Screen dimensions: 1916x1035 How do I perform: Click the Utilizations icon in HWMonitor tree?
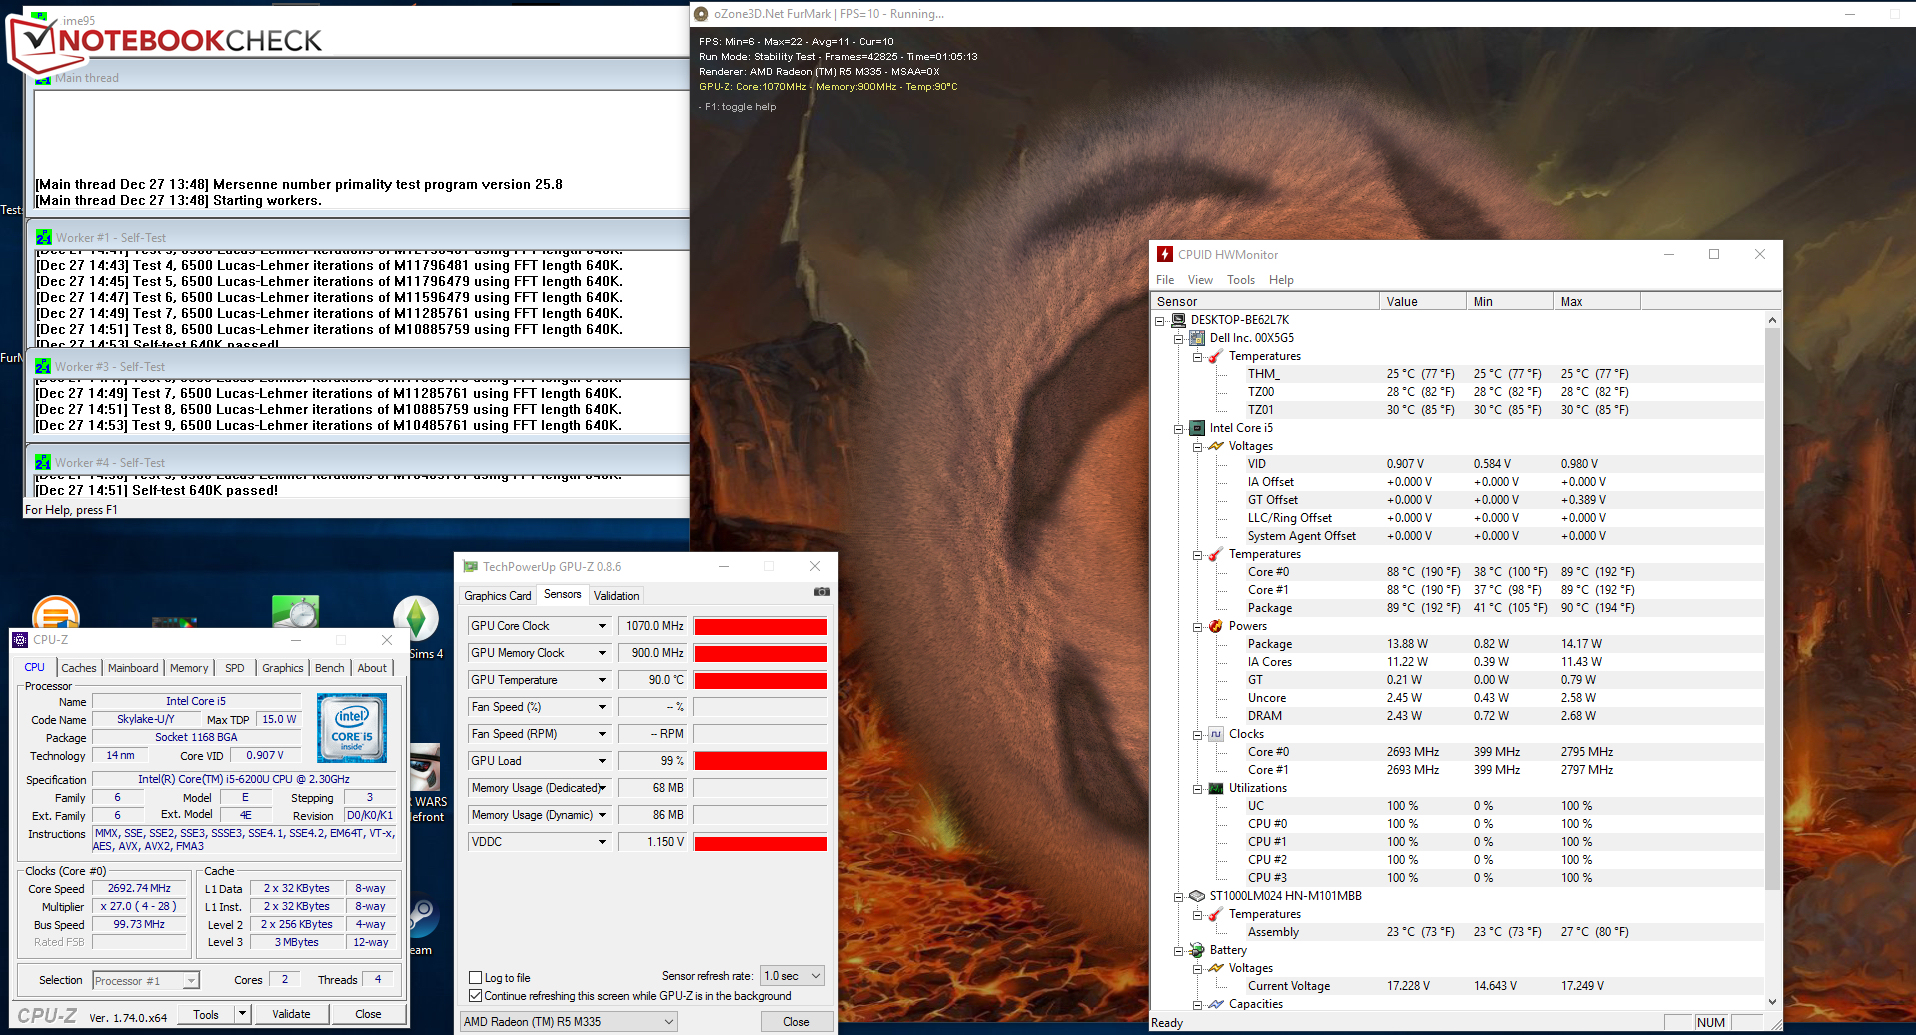(x=1216, y=788)
